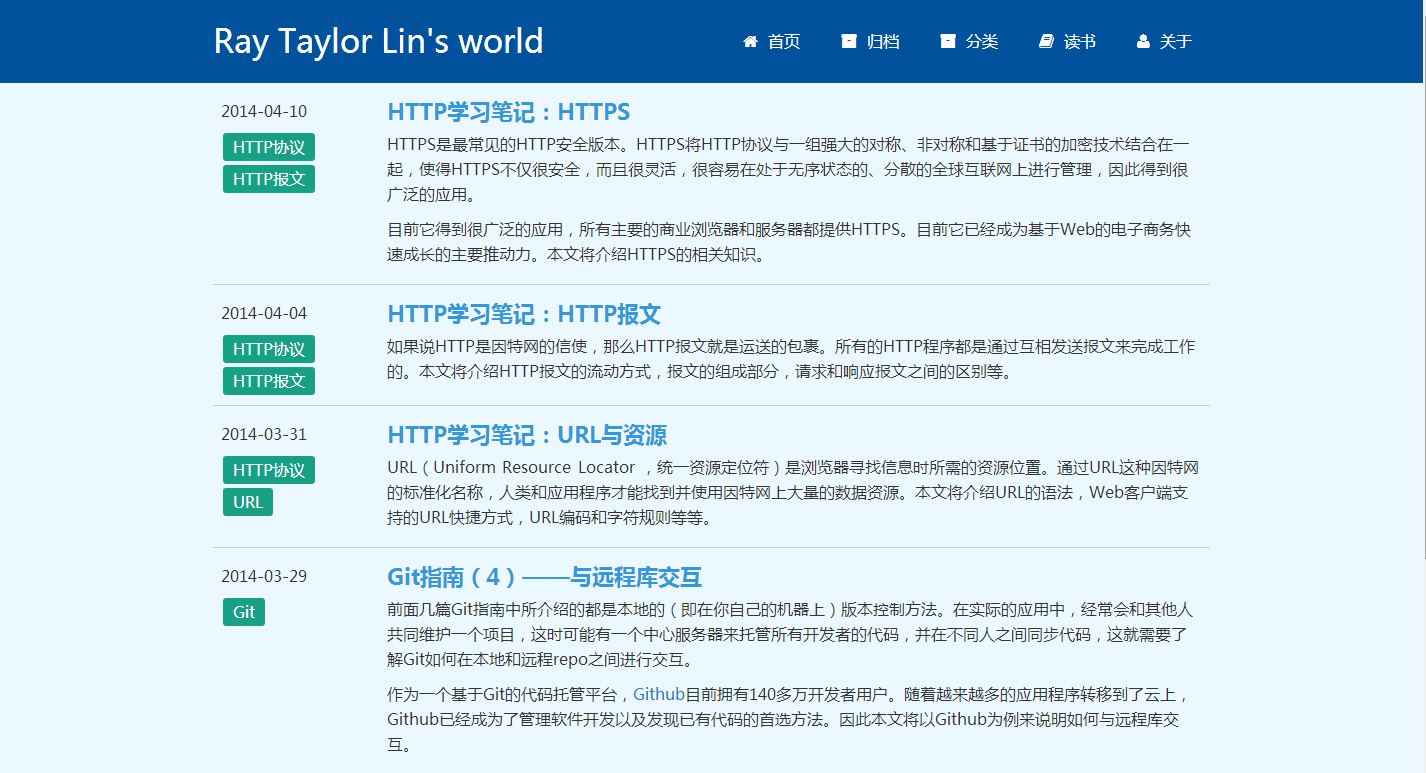Click the person icon beside 关于
The width and height of the screenshot is (1426, 773).
coord(1142,41)
